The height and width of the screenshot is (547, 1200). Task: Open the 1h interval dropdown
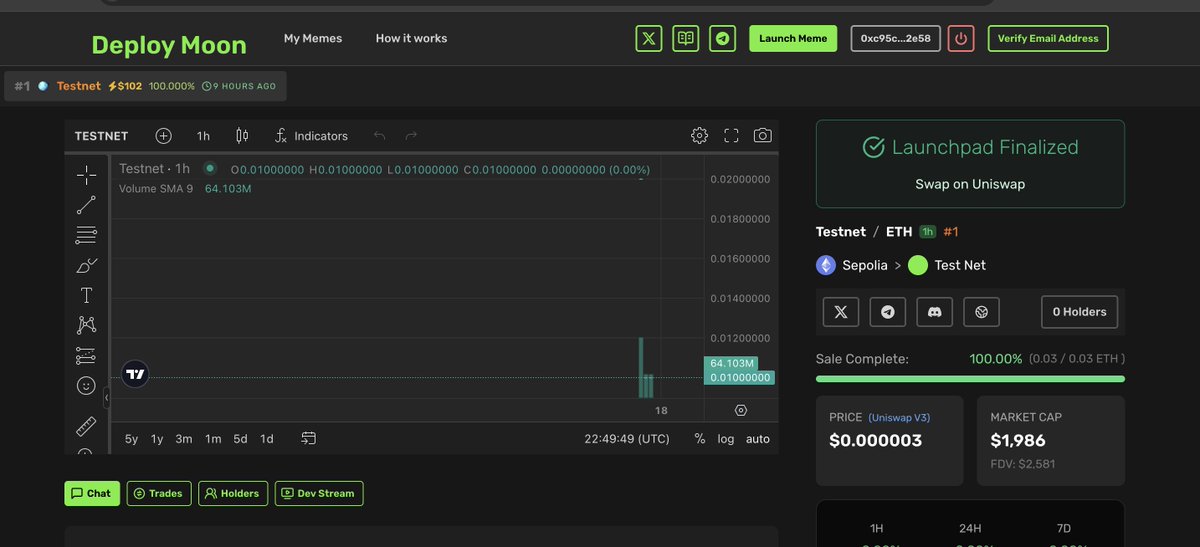[x=203, y=136]
